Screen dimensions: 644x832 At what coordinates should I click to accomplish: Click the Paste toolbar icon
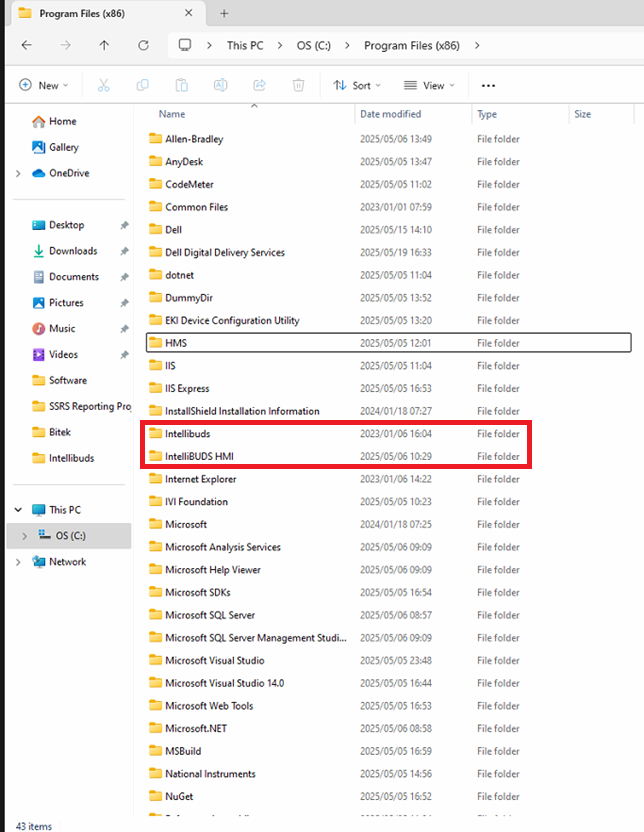coord(181,85)
